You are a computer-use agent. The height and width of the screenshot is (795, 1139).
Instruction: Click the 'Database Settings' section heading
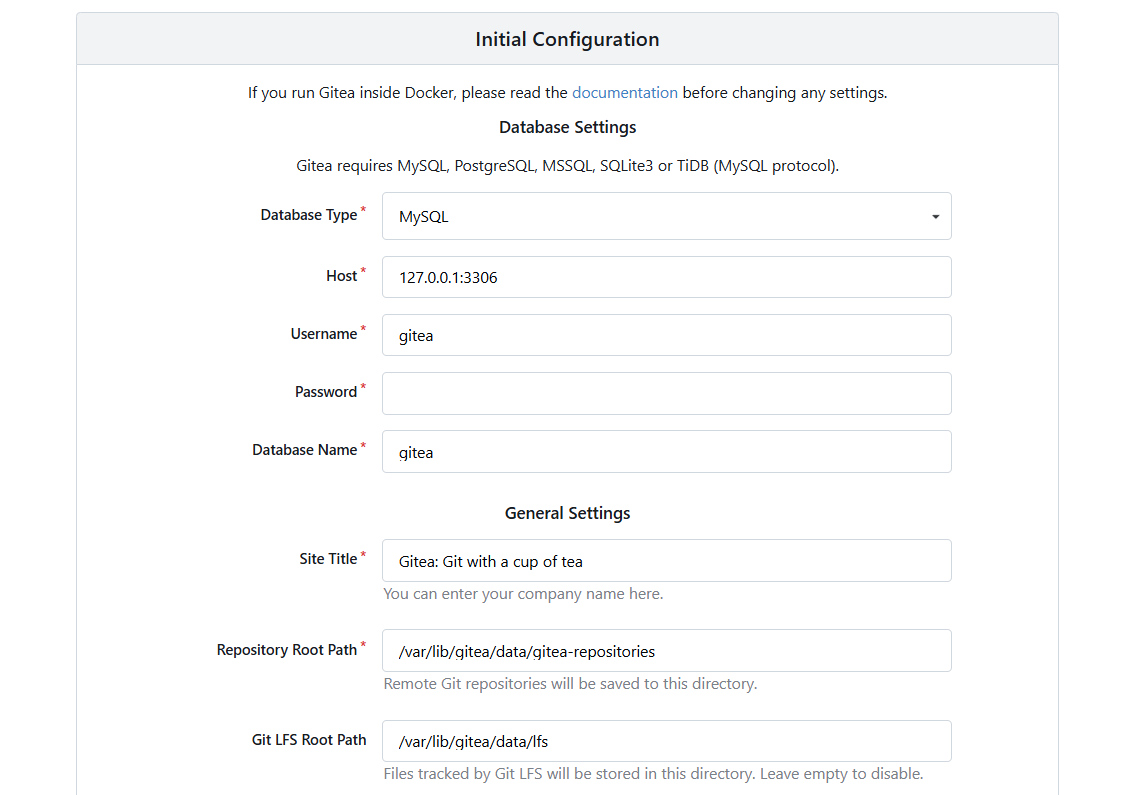point(567,127)
